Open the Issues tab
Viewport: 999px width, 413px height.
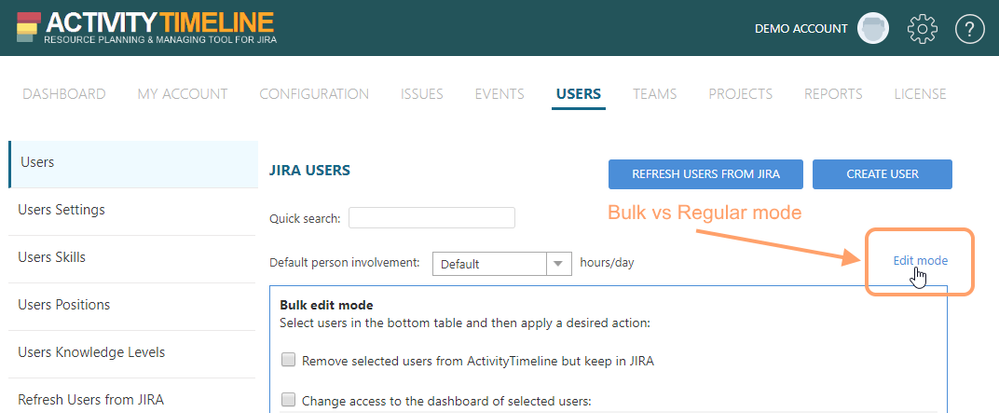pyautogui.click(x=422, y=94)
